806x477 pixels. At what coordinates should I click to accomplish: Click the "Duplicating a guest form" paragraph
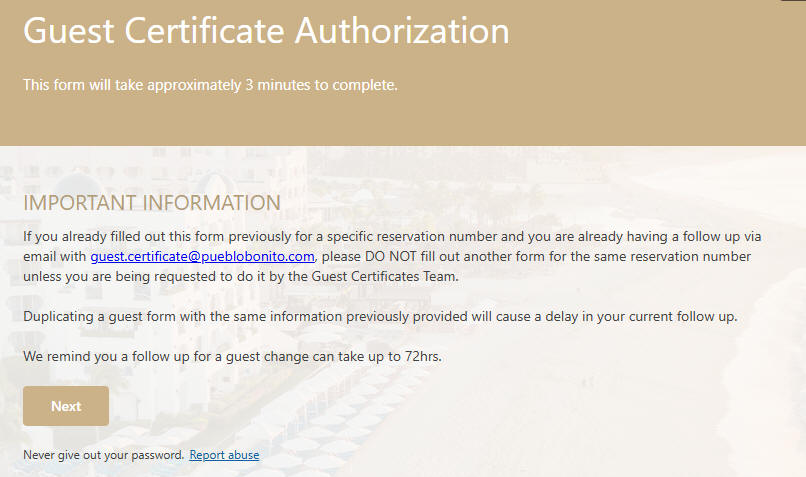(380, 317)
